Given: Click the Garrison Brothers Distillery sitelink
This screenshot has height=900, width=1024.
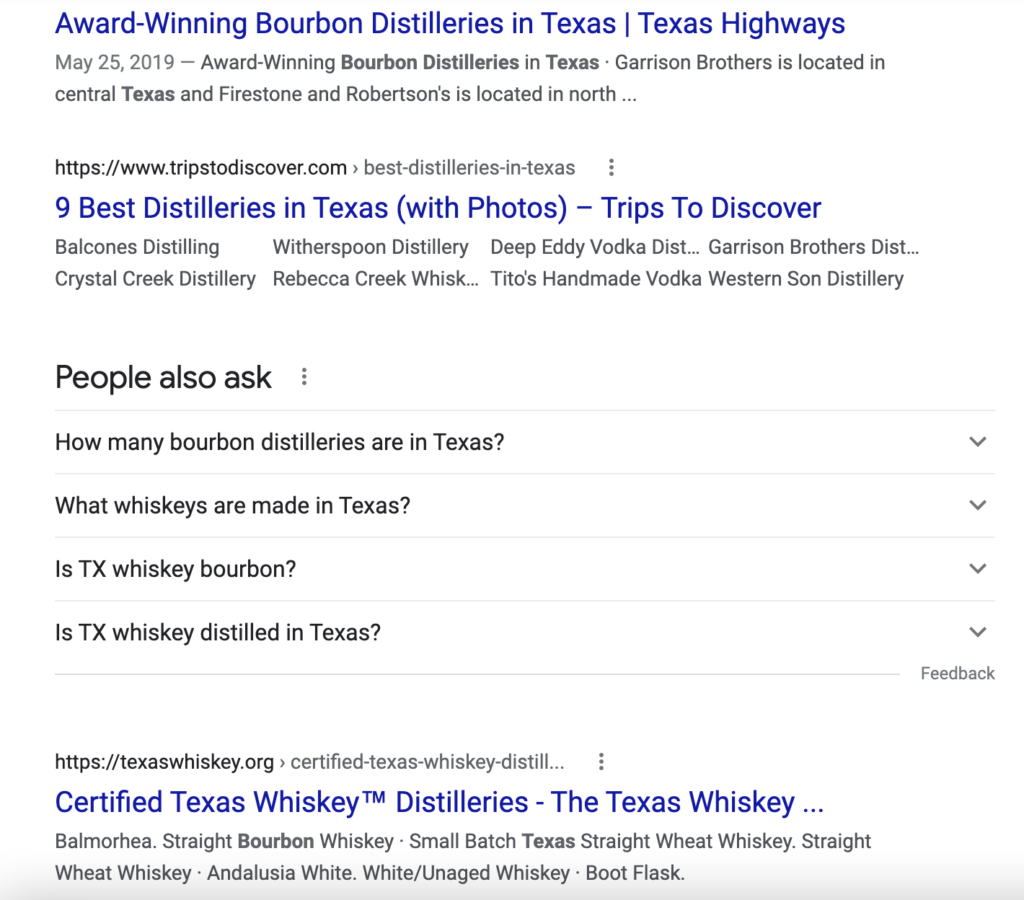Looking at the screenshot, I should click(x=812, y=247).
